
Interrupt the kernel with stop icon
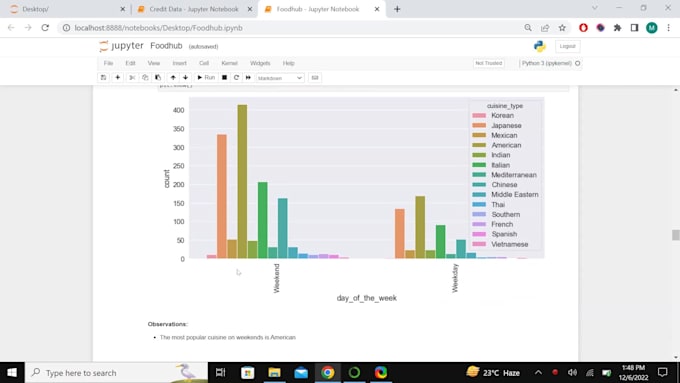tap(224, 78)
